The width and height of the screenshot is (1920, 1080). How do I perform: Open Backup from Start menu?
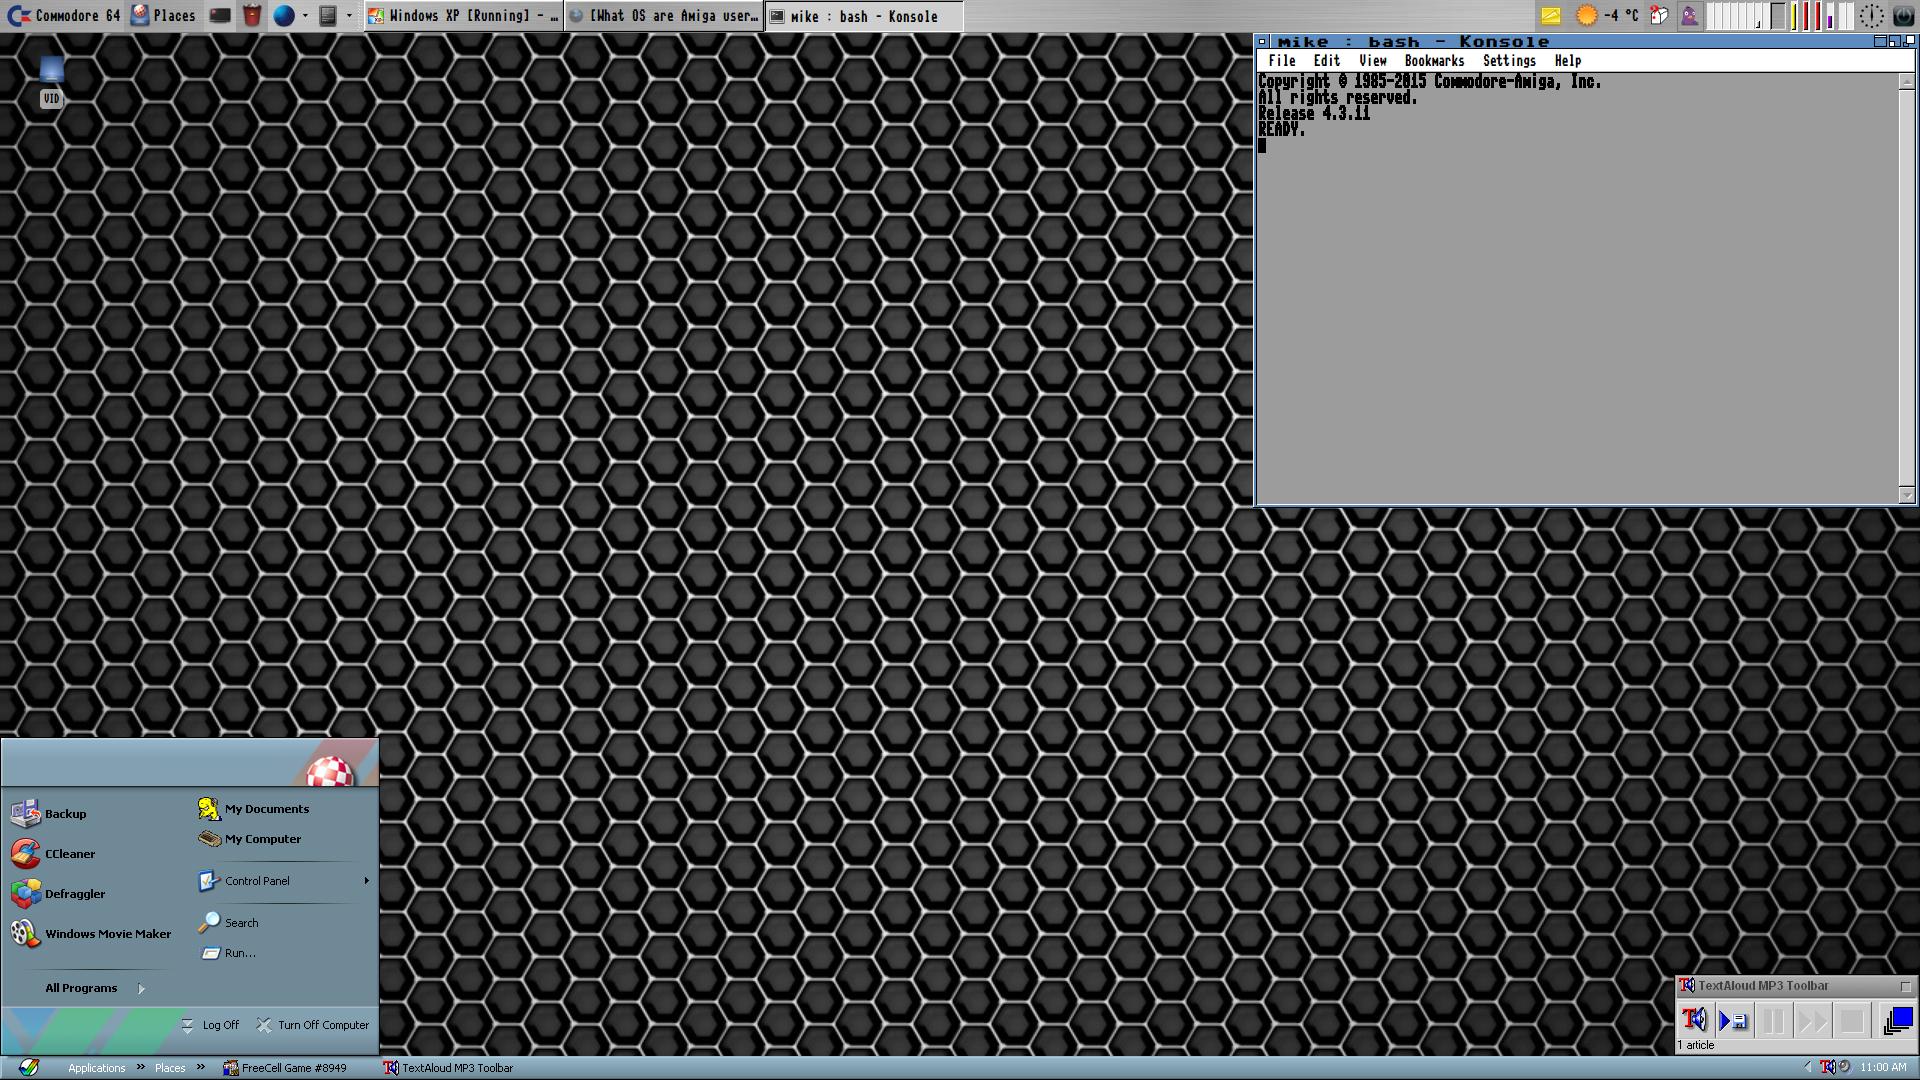click(x=50, y=814)
